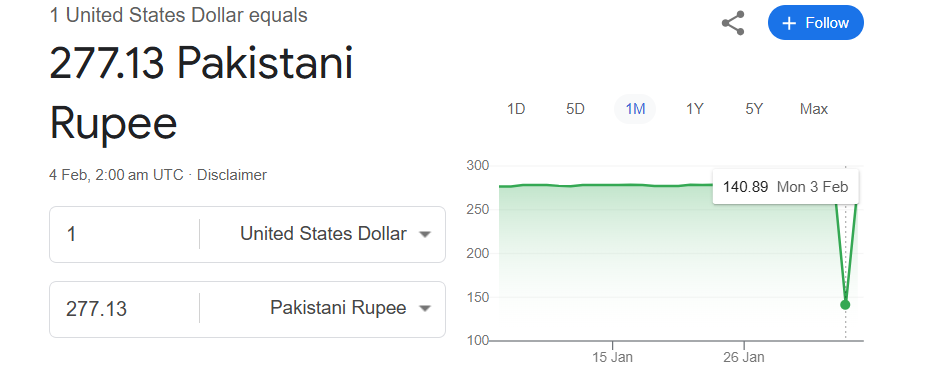Open the Disclaimer link

[232, 175]
